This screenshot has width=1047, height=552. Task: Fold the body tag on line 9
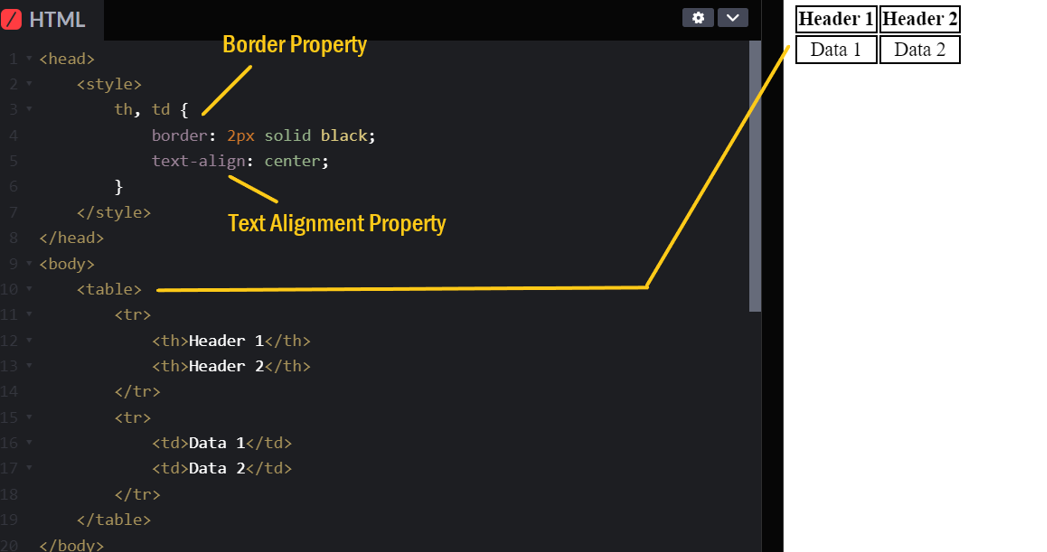point(29,264)
